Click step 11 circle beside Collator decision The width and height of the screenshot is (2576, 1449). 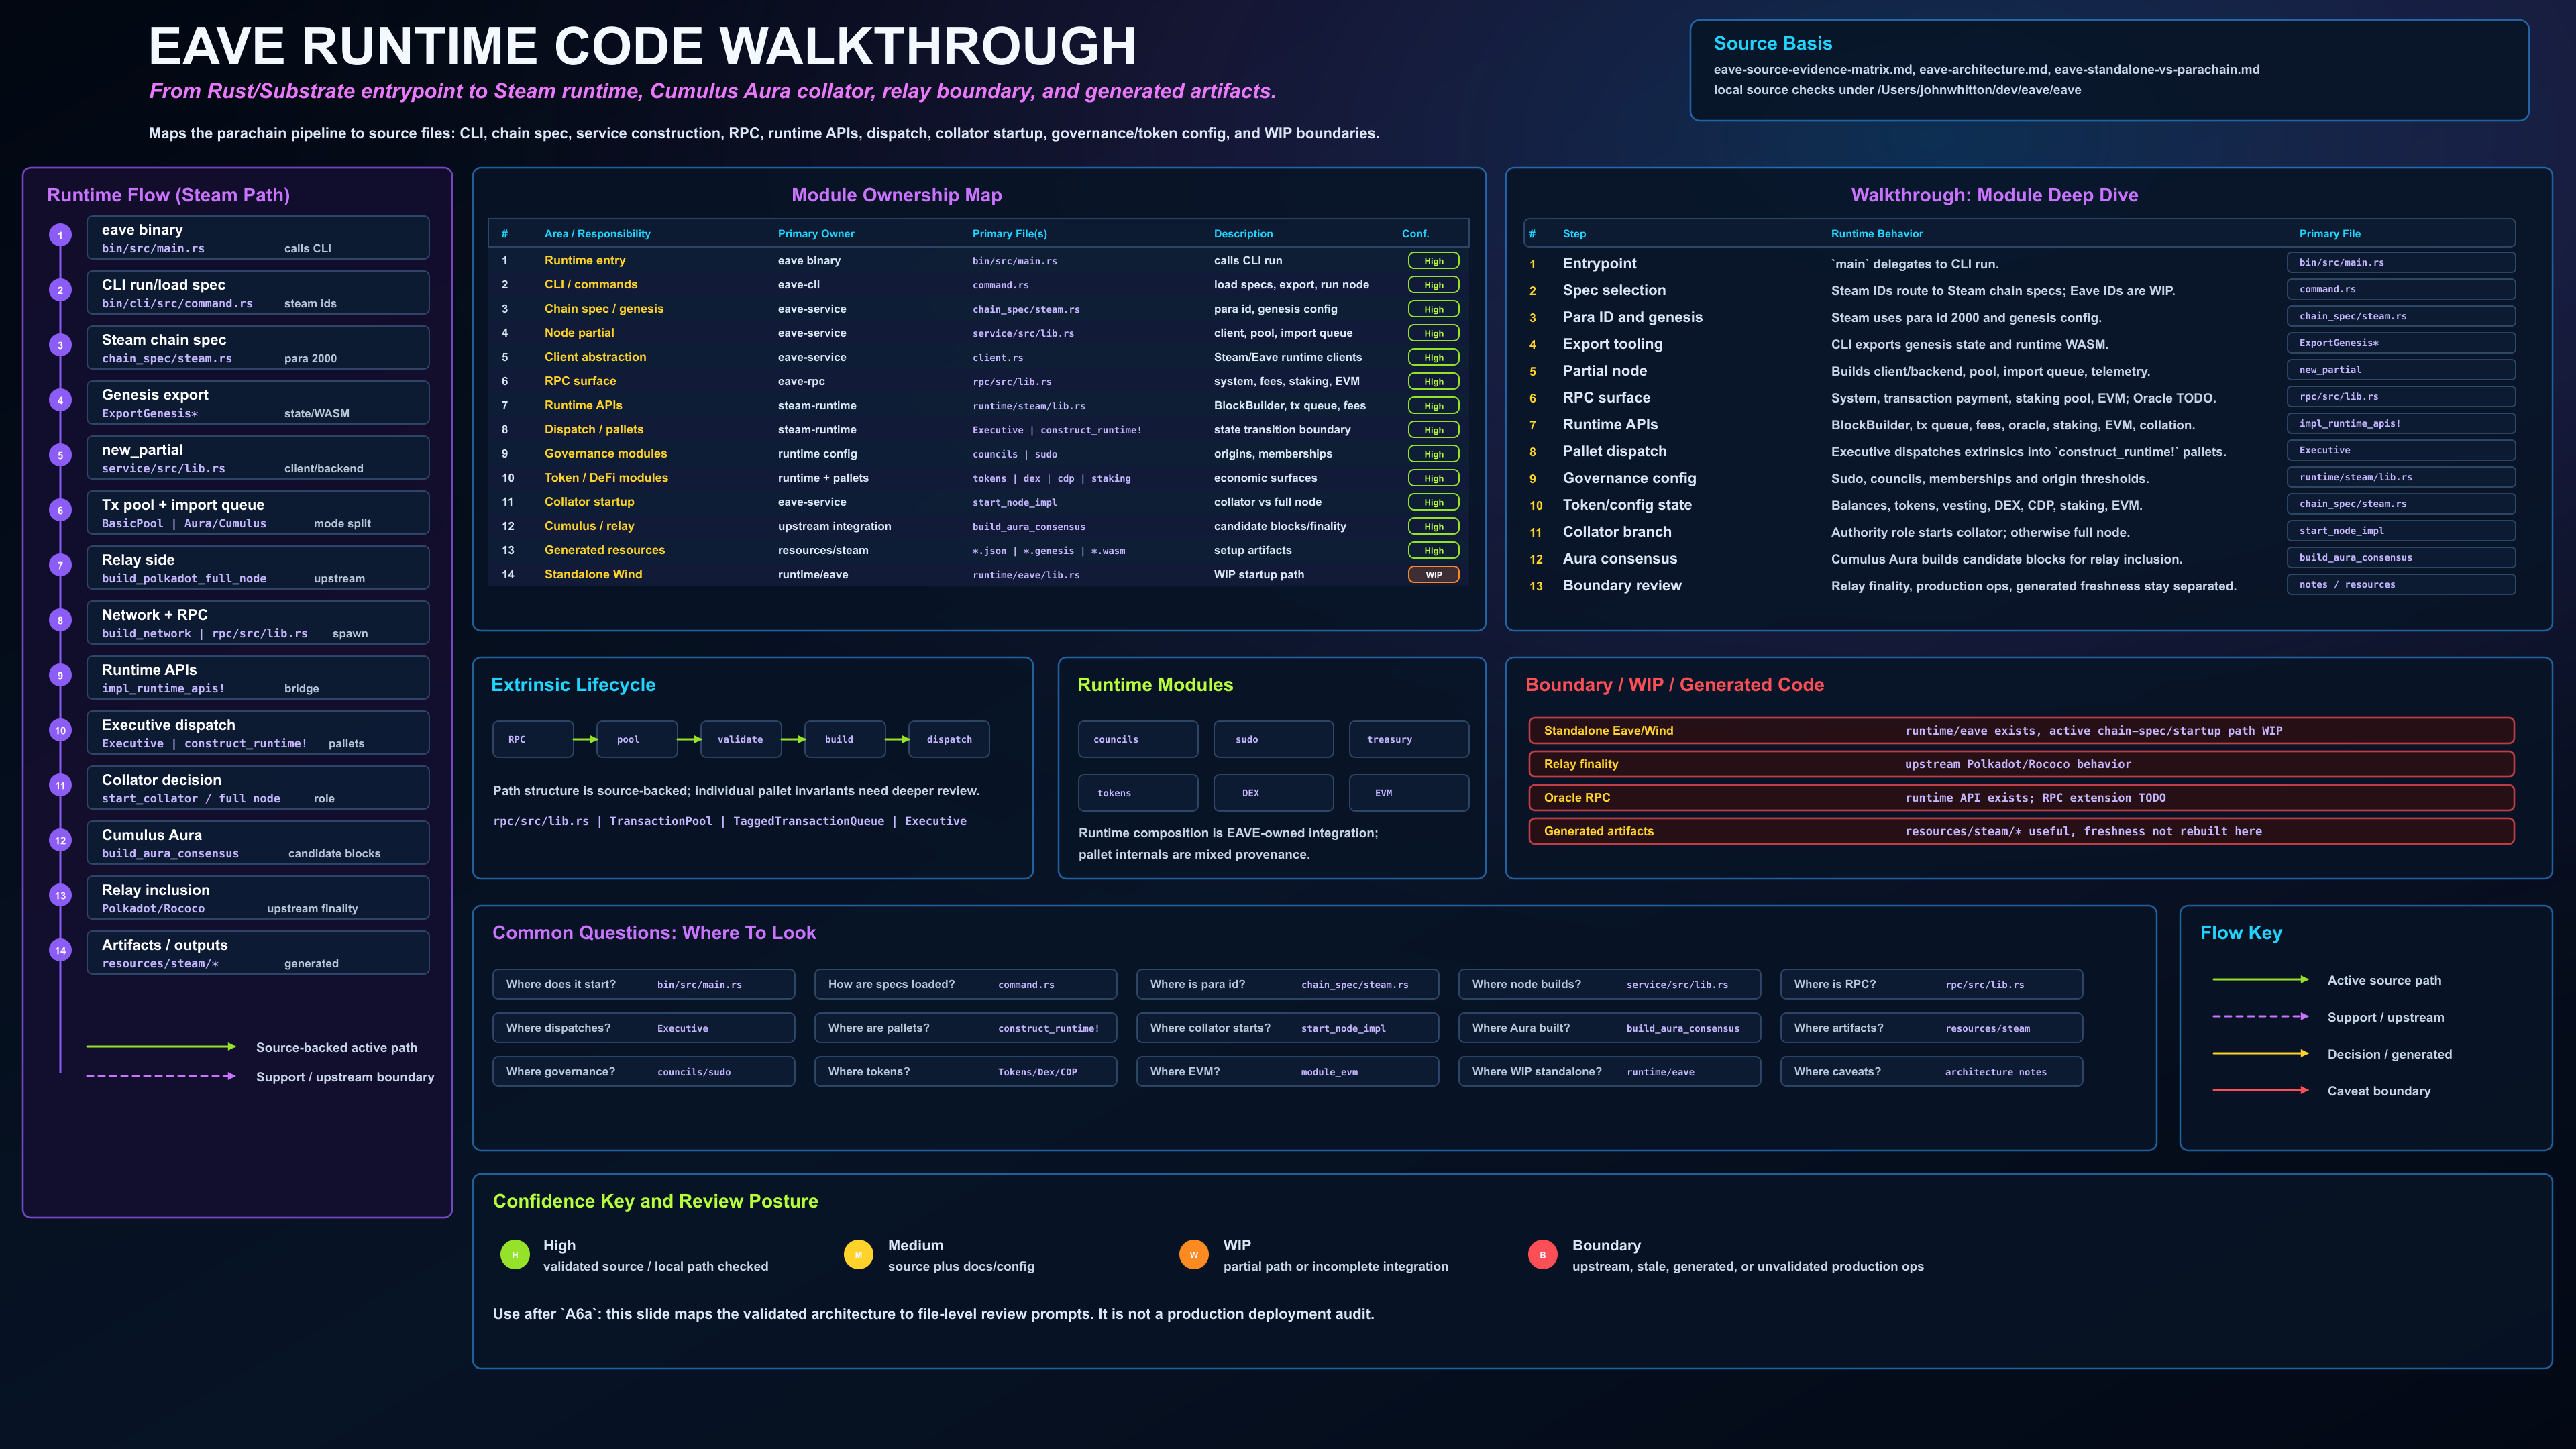pos(60,786)
